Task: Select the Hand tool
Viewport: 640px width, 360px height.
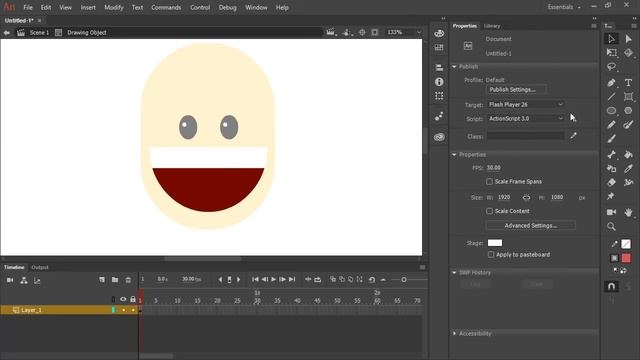Action: tap(629, 212)
